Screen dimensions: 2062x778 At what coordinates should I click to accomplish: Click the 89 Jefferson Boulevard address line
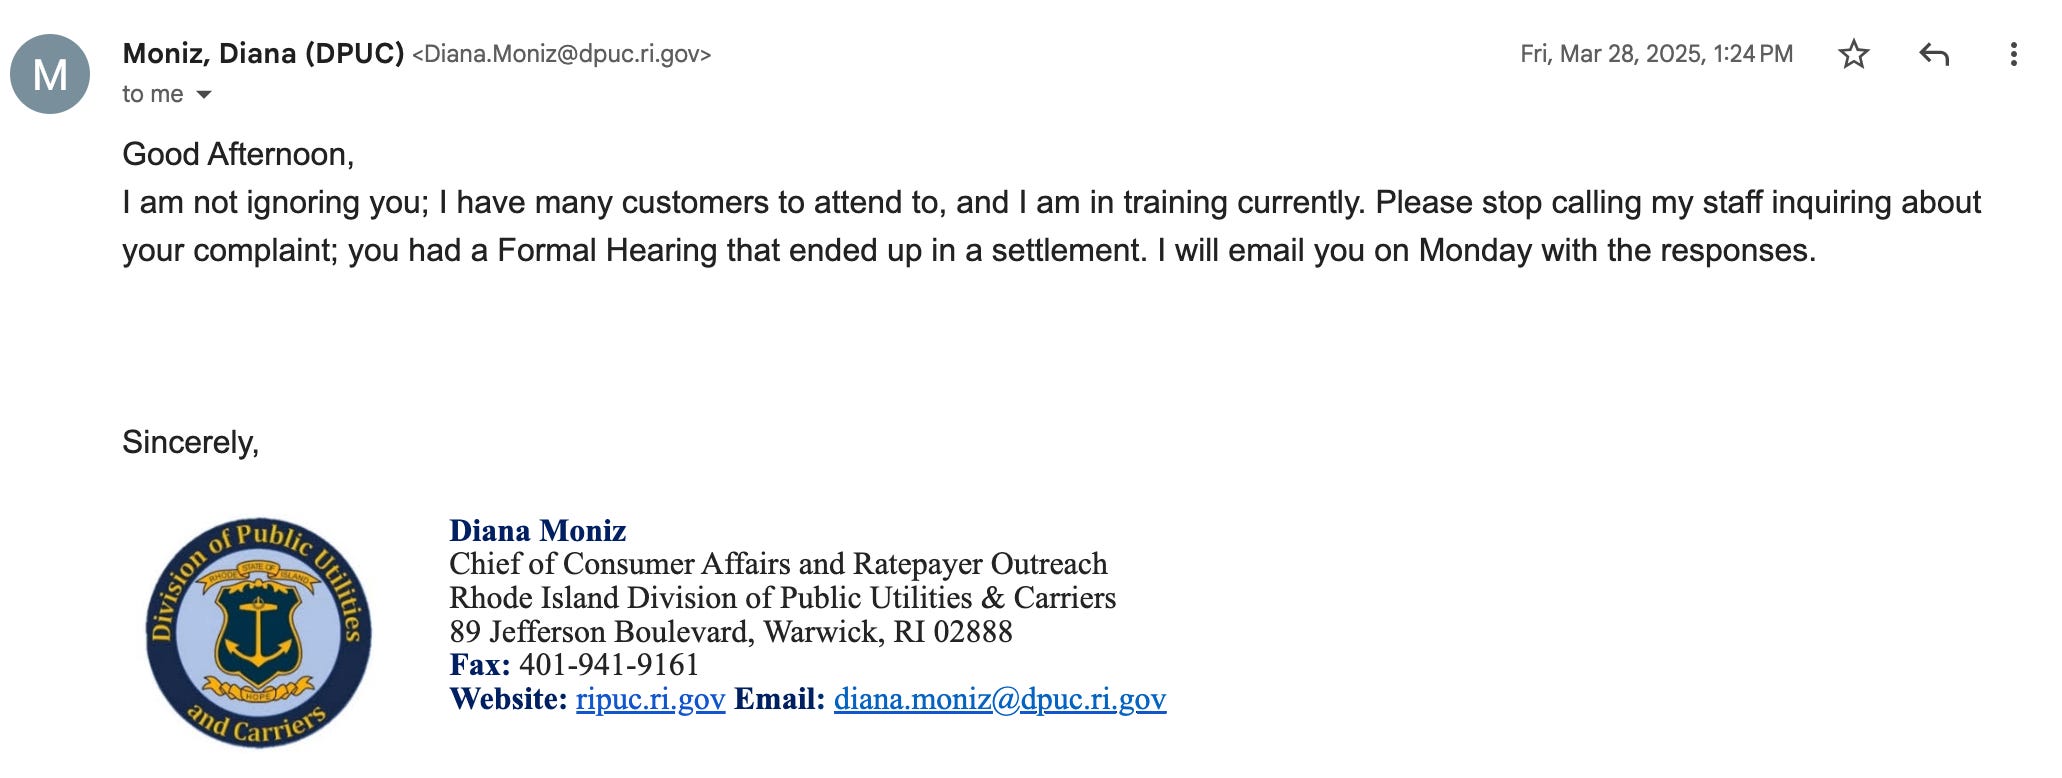point(731,632)
